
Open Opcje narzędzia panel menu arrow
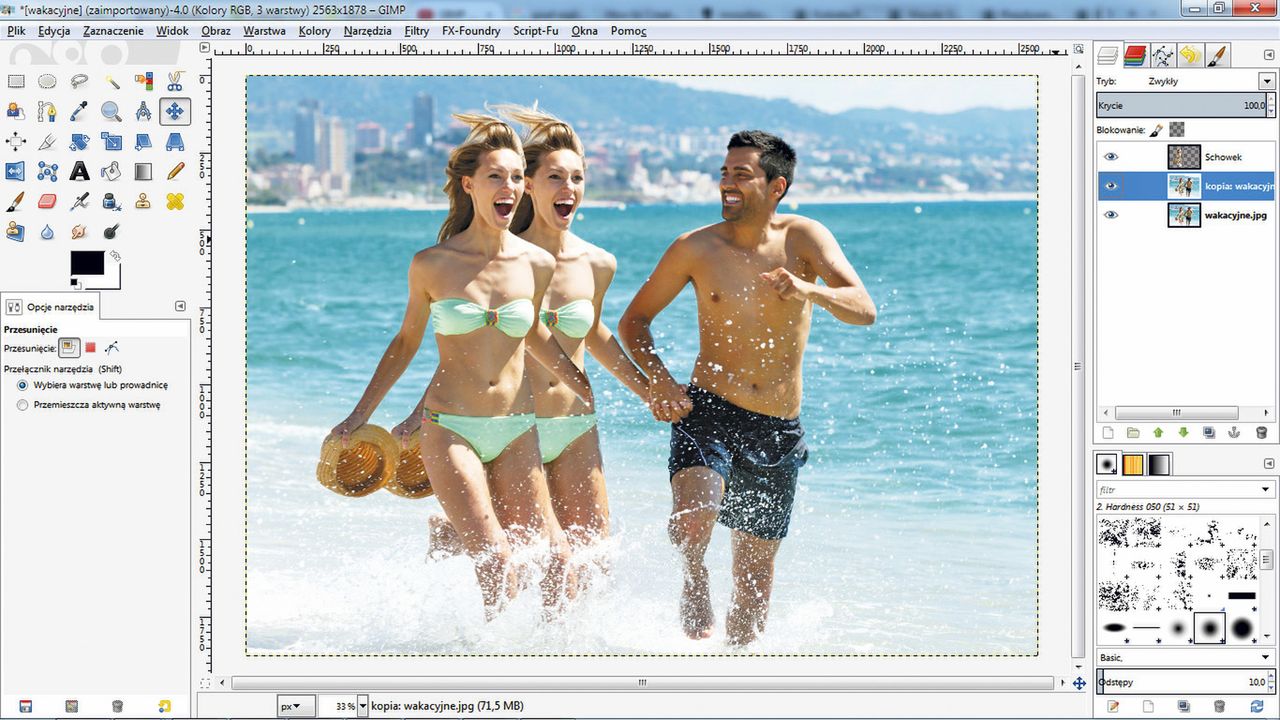point(180,306)
